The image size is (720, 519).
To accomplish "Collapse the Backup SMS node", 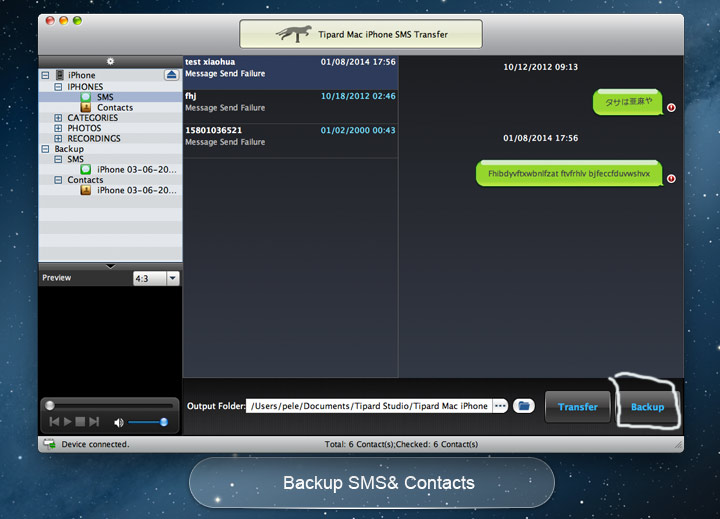I will pyautogui.click(x=58, y=159).
